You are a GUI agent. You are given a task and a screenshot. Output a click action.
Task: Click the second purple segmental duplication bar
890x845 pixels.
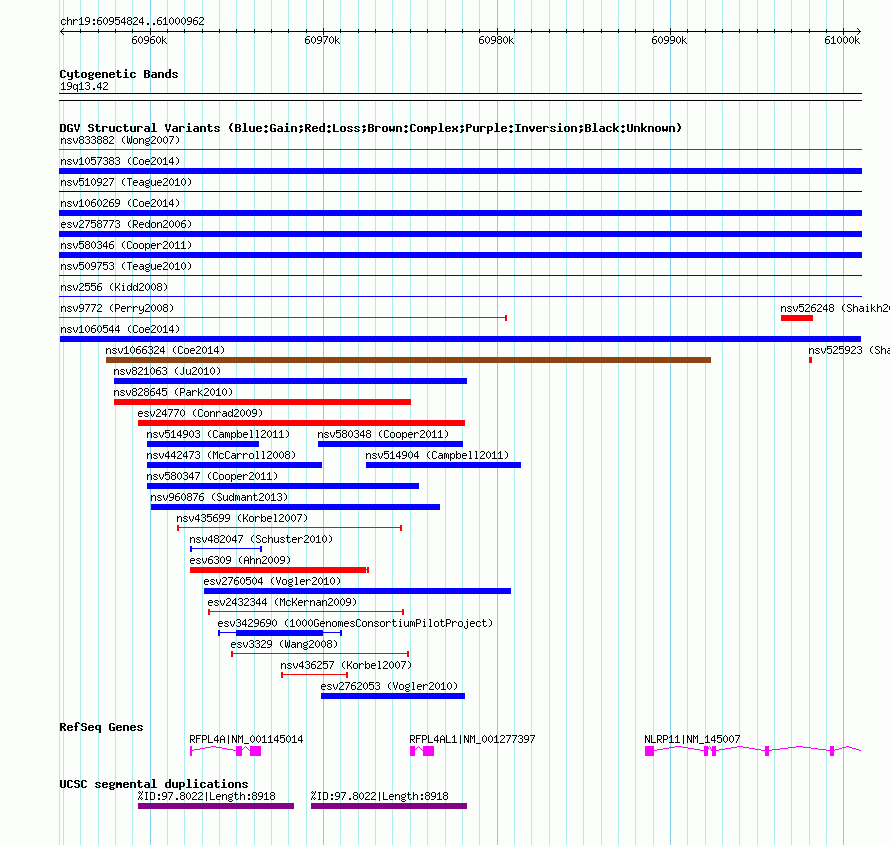pyautogui.click(x=389, y=806)
